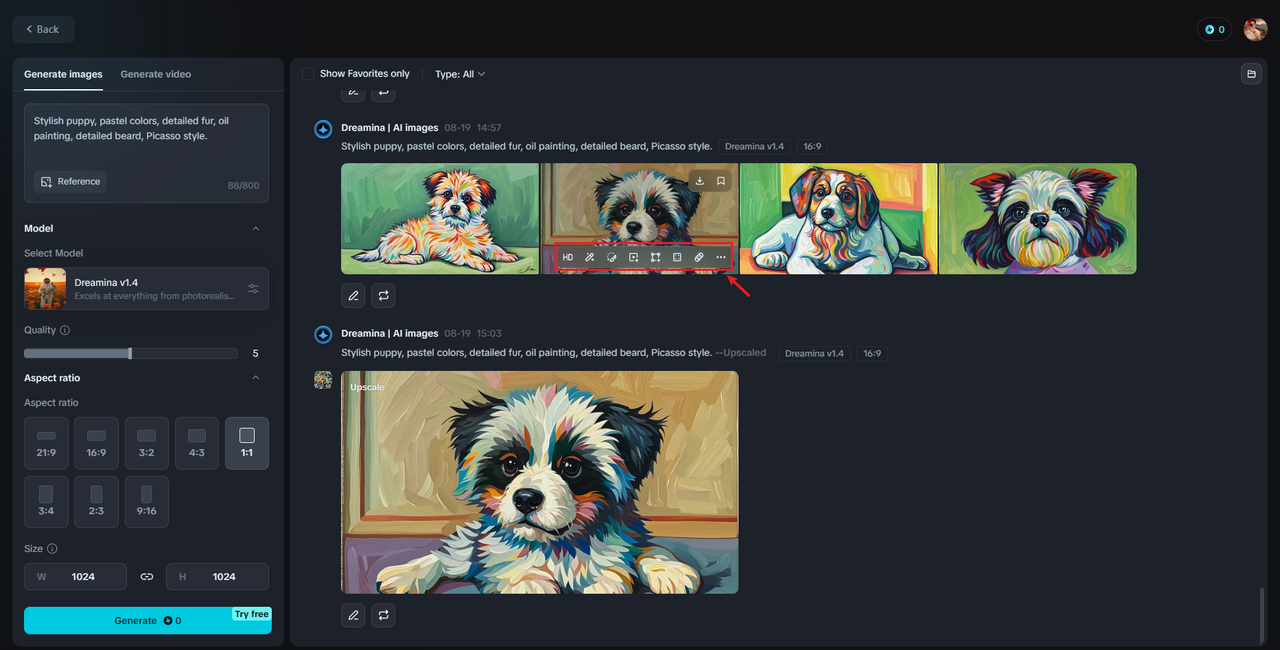Click the Reference button in the prompt box
Image resolution: width=1280 pixels, height=650 pixels.
tap(70, 181)
